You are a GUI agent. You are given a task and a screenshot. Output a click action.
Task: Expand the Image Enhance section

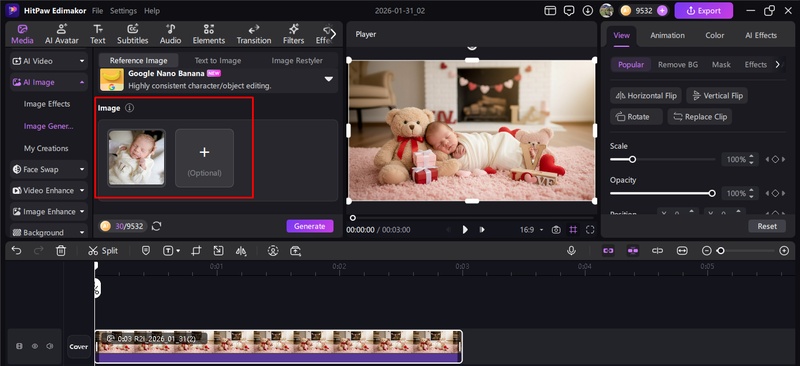pos(48,211)
